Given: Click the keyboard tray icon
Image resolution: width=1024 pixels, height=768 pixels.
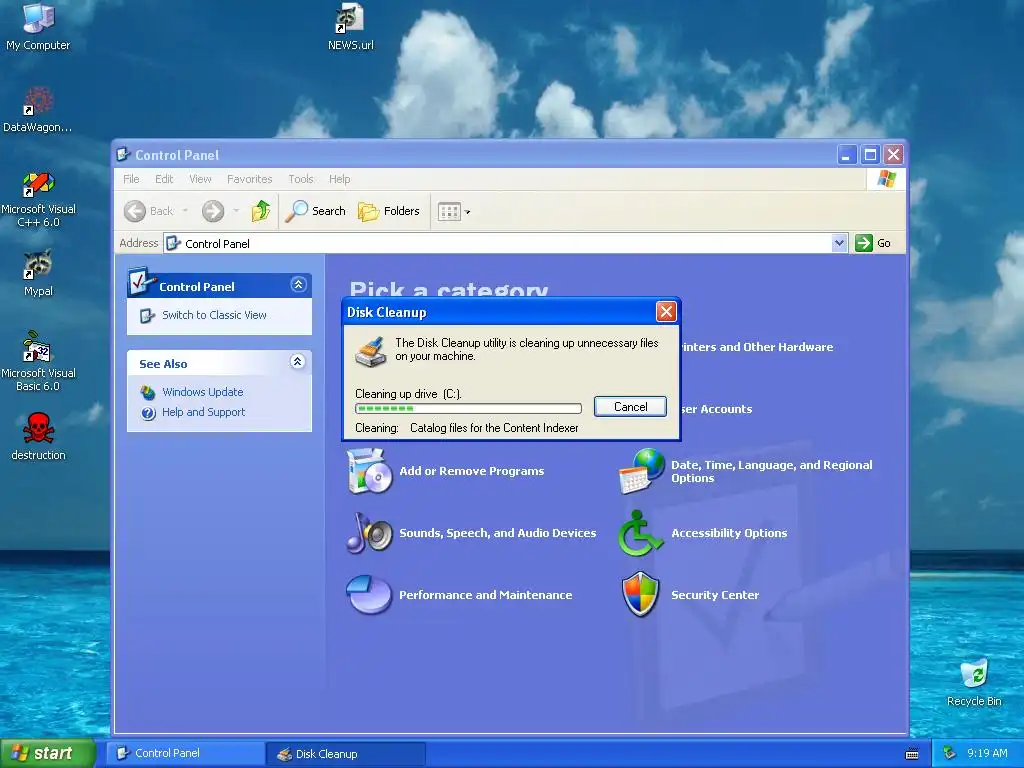Looking at the screenshot, I should (912, 754).
